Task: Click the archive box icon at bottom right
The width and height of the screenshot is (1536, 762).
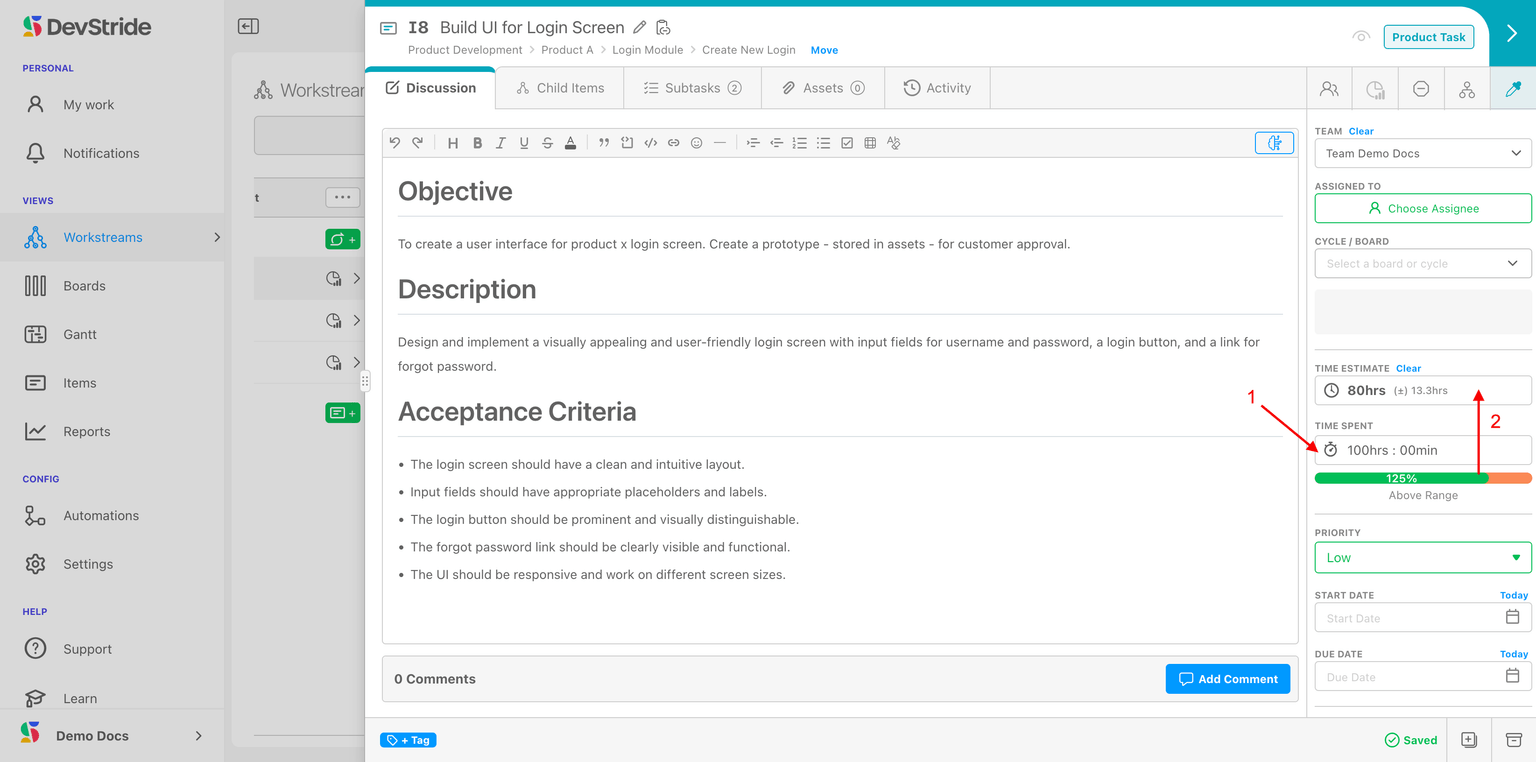Action: (1513, 740)
